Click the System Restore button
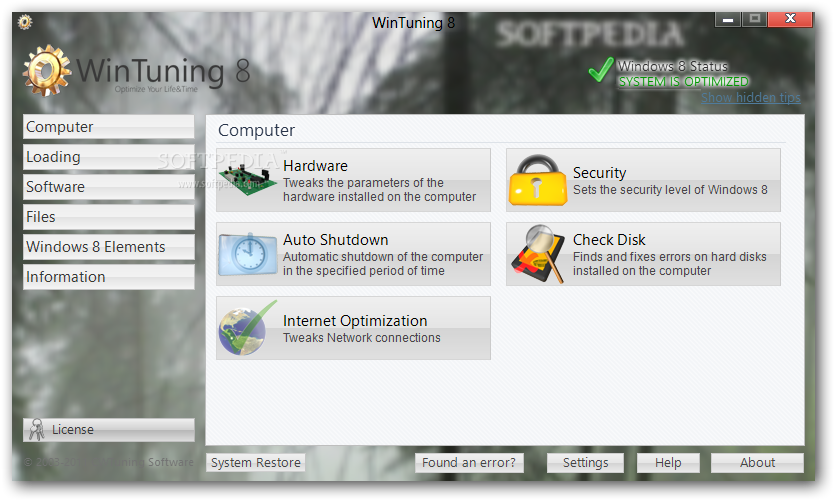Screen dimensions: 835x501 click(256, 463)
